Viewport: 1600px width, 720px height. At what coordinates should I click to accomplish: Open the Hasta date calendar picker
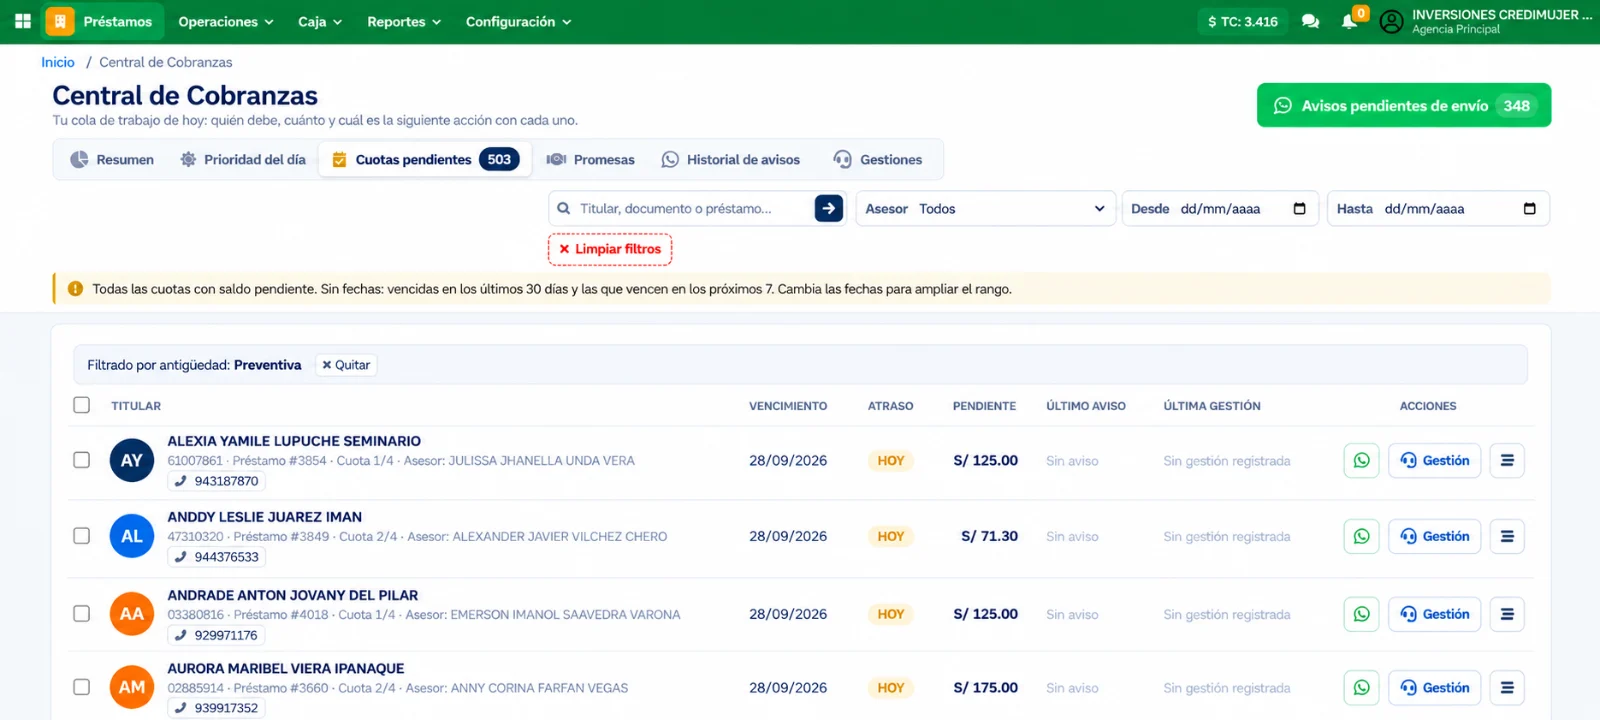pos(1529,208)
